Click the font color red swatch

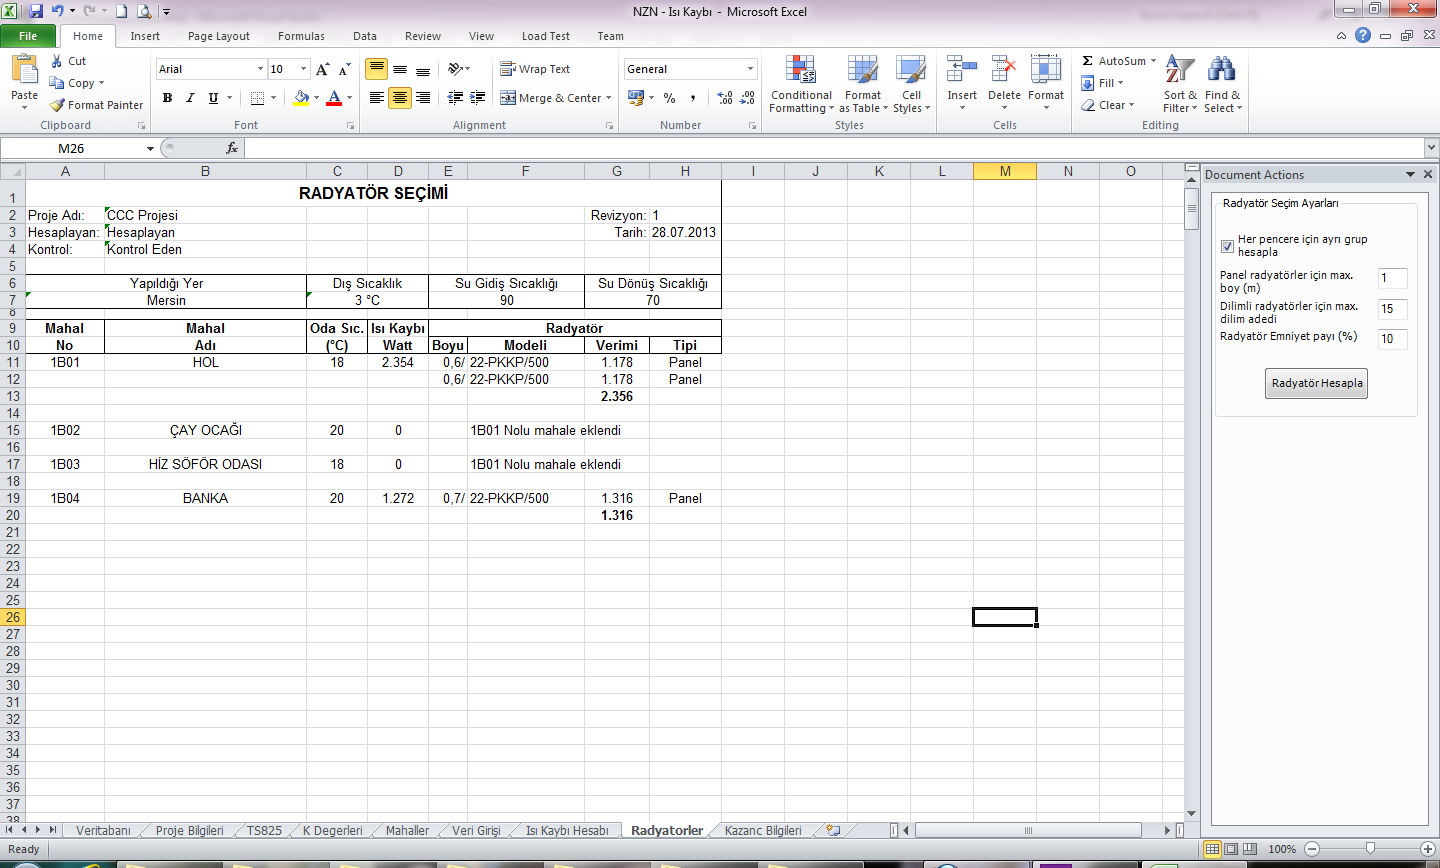tap(334, 98)
